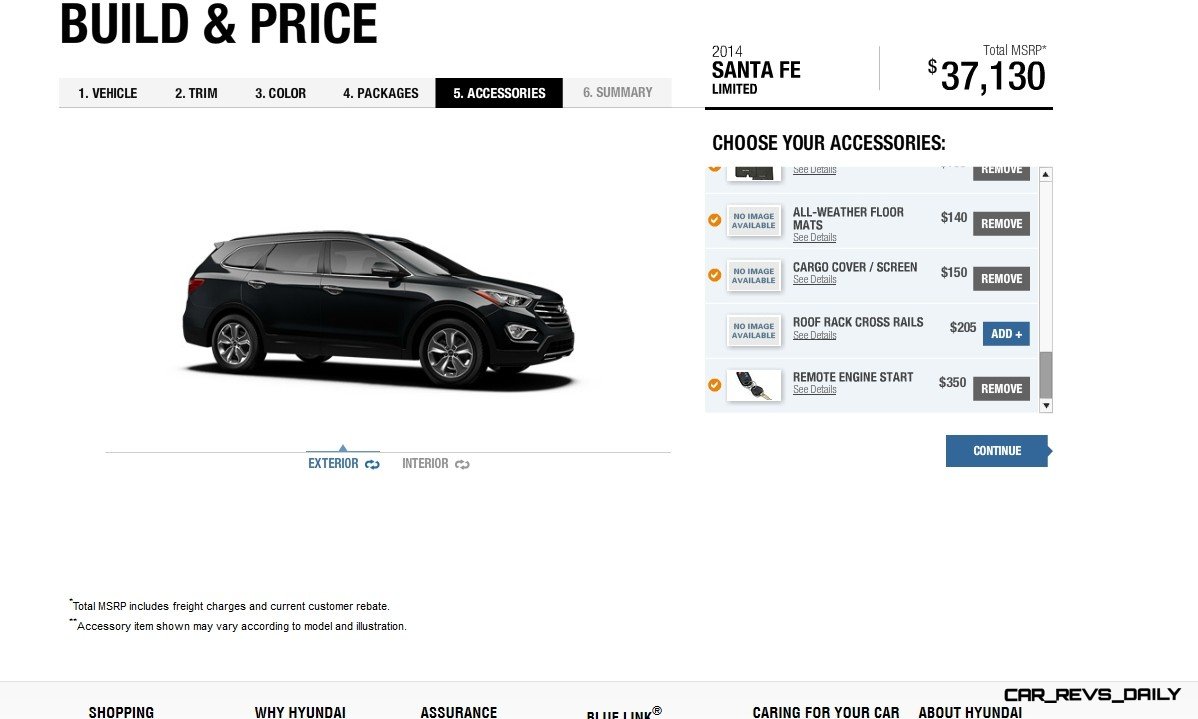Click the Total MSRP $37,130 value
The image size is (1198, 719).
click(986, 76)
